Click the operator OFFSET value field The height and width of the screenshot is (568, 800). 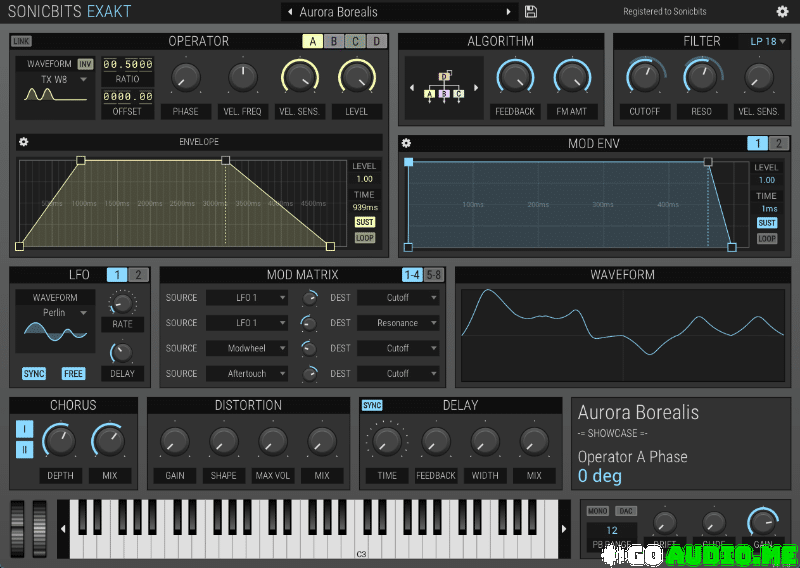click(x=128, y=97)
